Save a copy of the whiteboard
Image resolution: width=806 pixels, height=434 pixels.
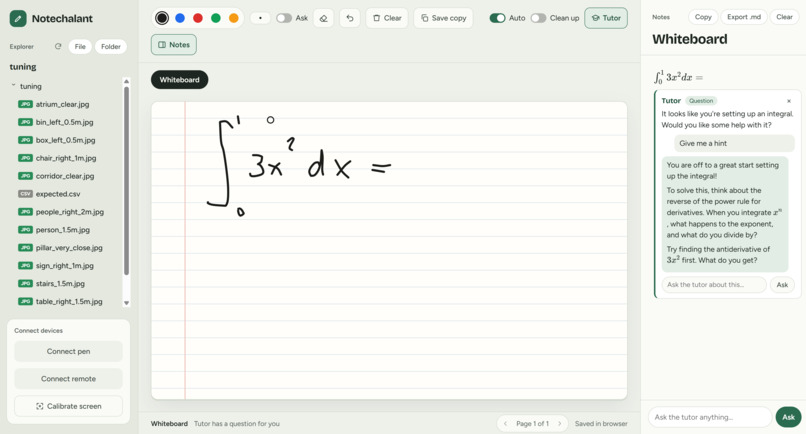pos(443,18)
